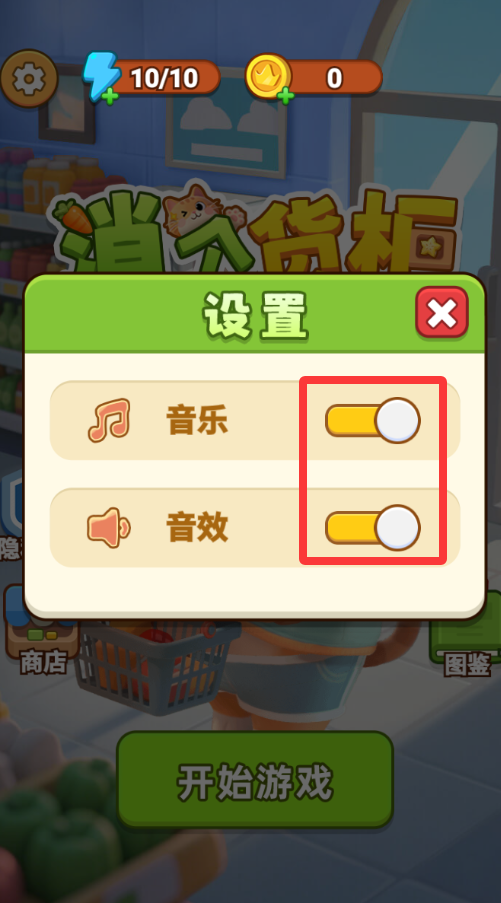This screenshot has height=903, width=501.
Task: Tap the speaker sound effects icon
Action: pos(109,527)
